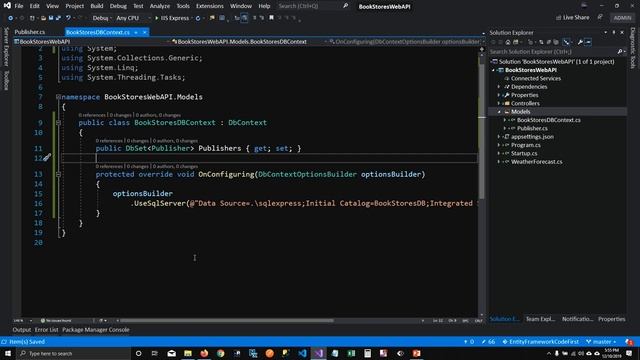Select BookStoresDBContext.cs in Solution Explorer
The image size is (640, 360).
pyautogui.click(x=549, y=120)
